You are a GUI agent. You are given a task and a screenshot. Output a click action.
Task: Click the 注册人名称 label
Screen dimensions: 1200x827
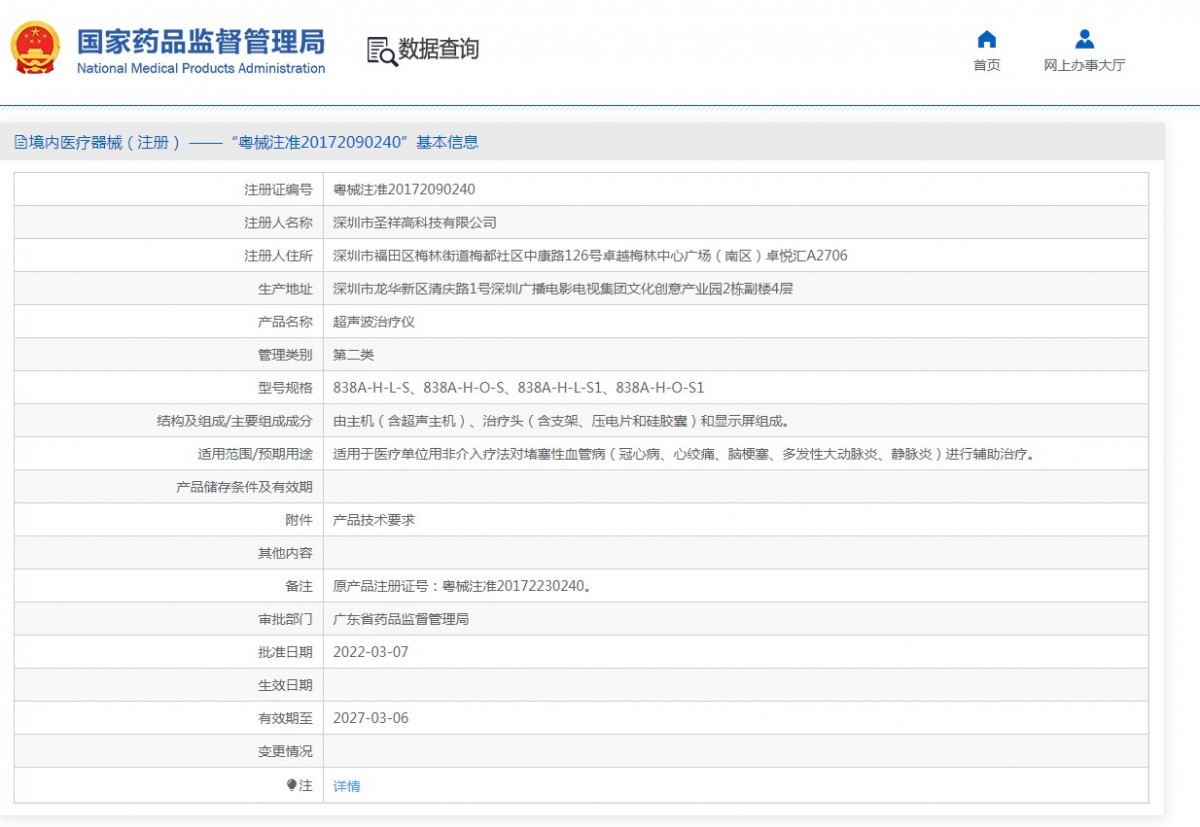pos(278,222)
